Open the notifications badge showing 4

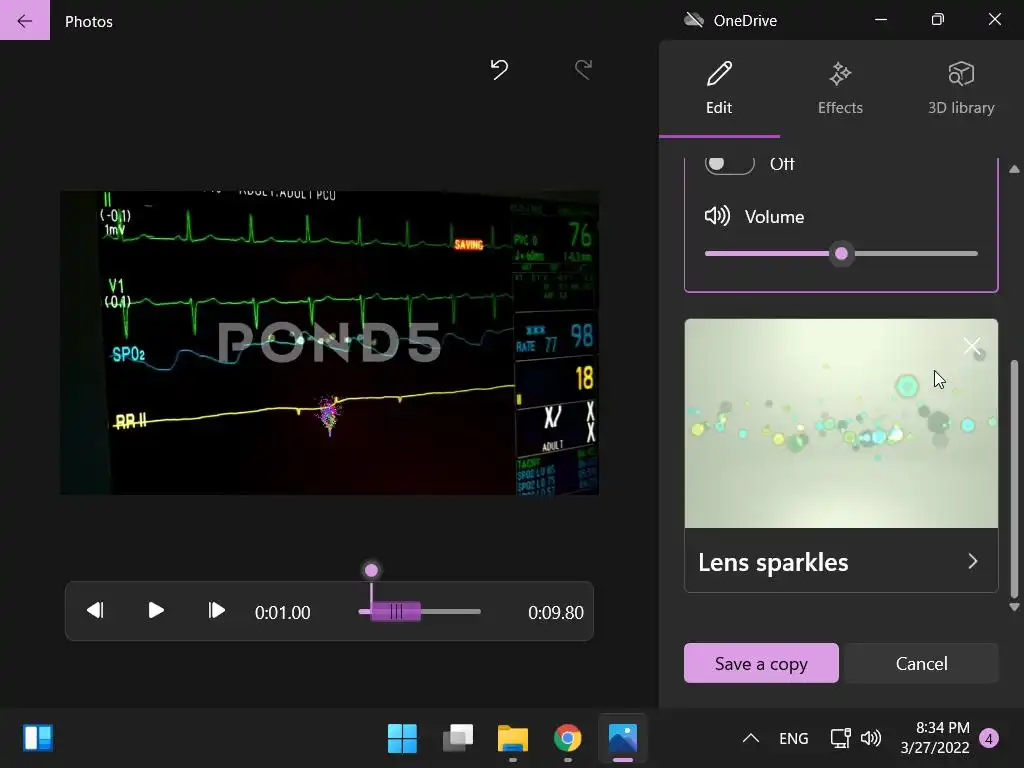pyautogui.click(x=989, y=739)
